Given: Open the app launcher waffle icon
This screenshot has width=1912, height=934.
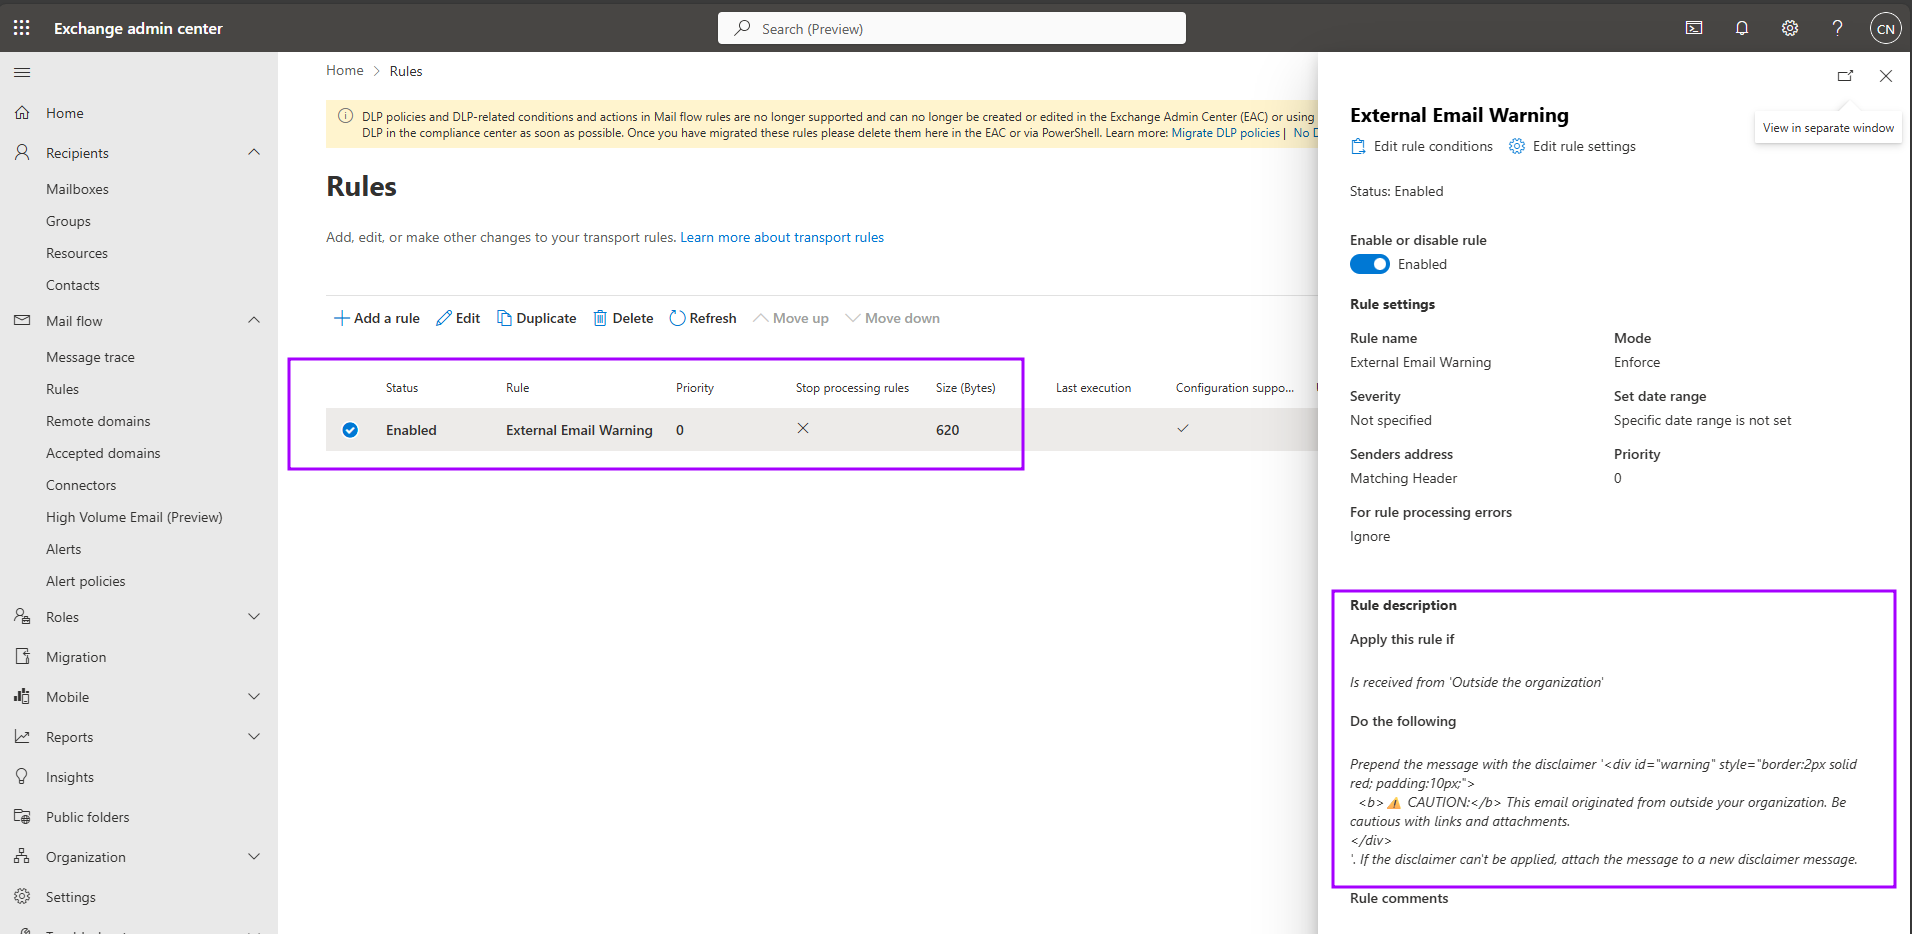Looking at the screenshot, I should [x=22, y=28].
